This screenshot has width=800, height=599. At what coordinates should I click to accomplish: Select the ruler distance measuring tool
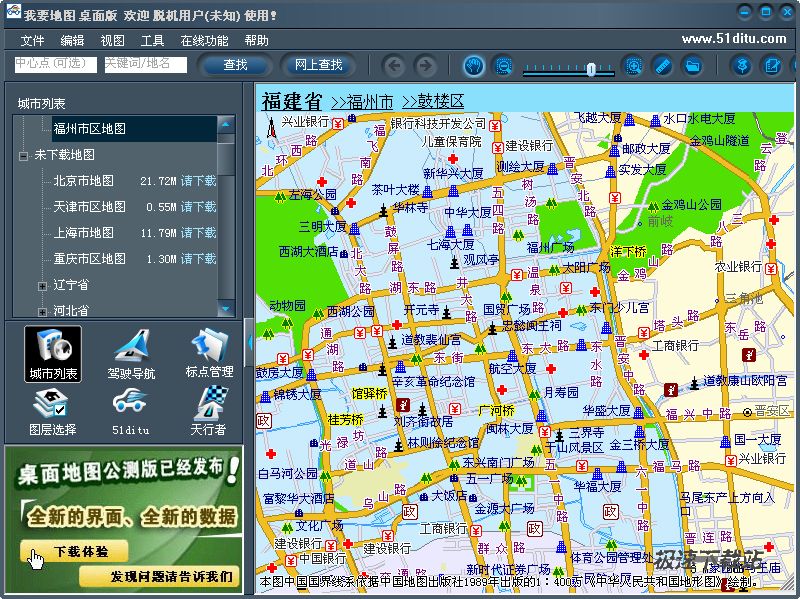(x=661, y=66)
